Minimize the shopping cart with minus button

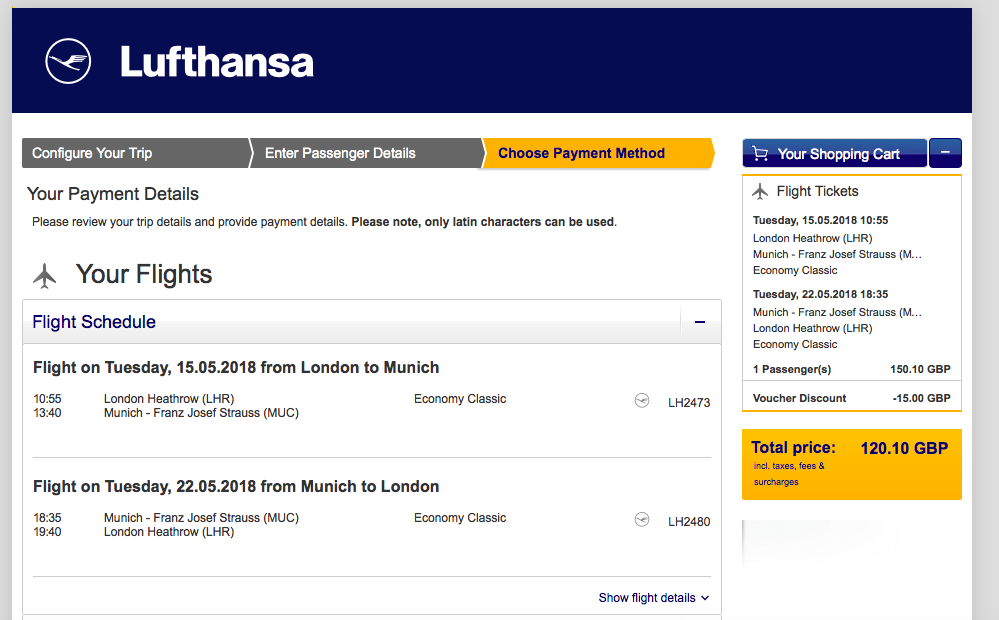pyautogui.click(x=945, y=153)
